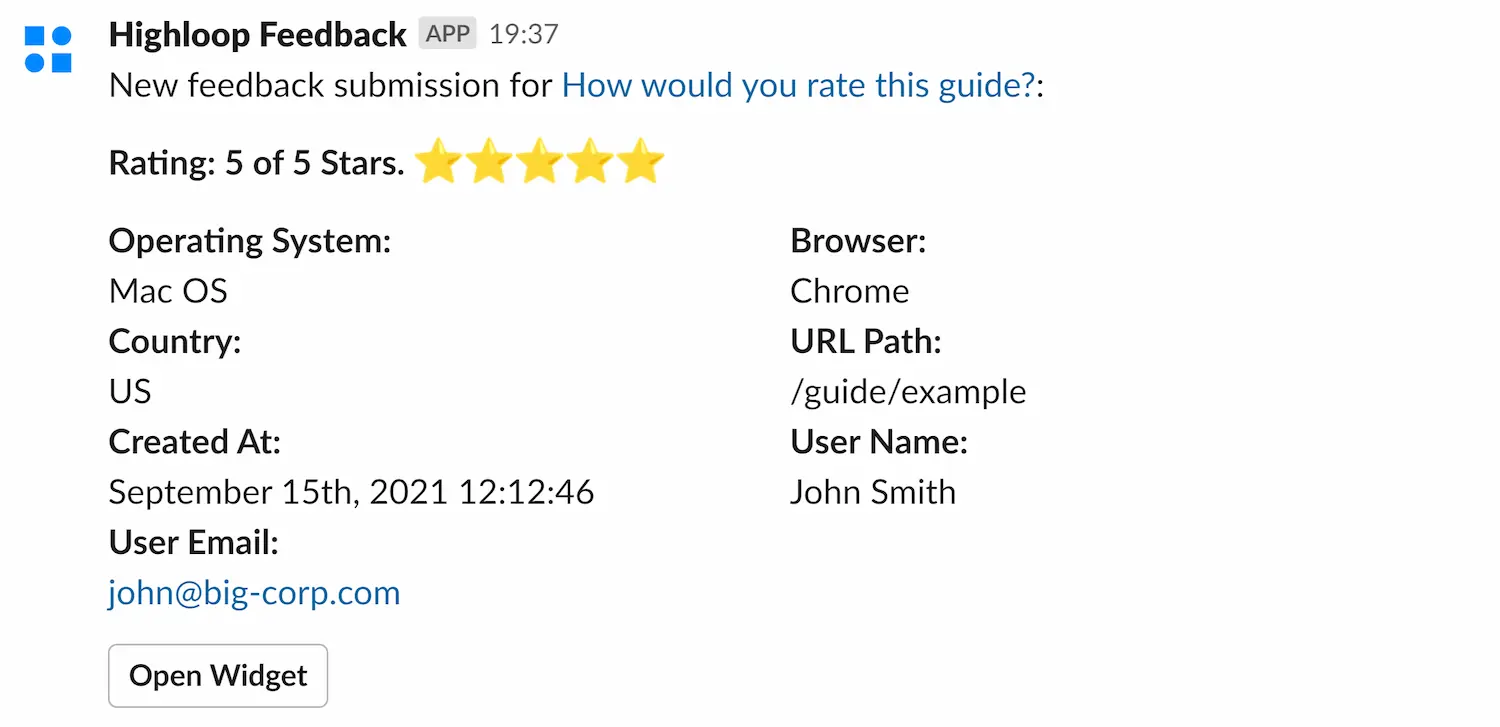Open the john@big-corp.com email link
This screenshot has width=1500, height=727.
[x=254, y=593]
